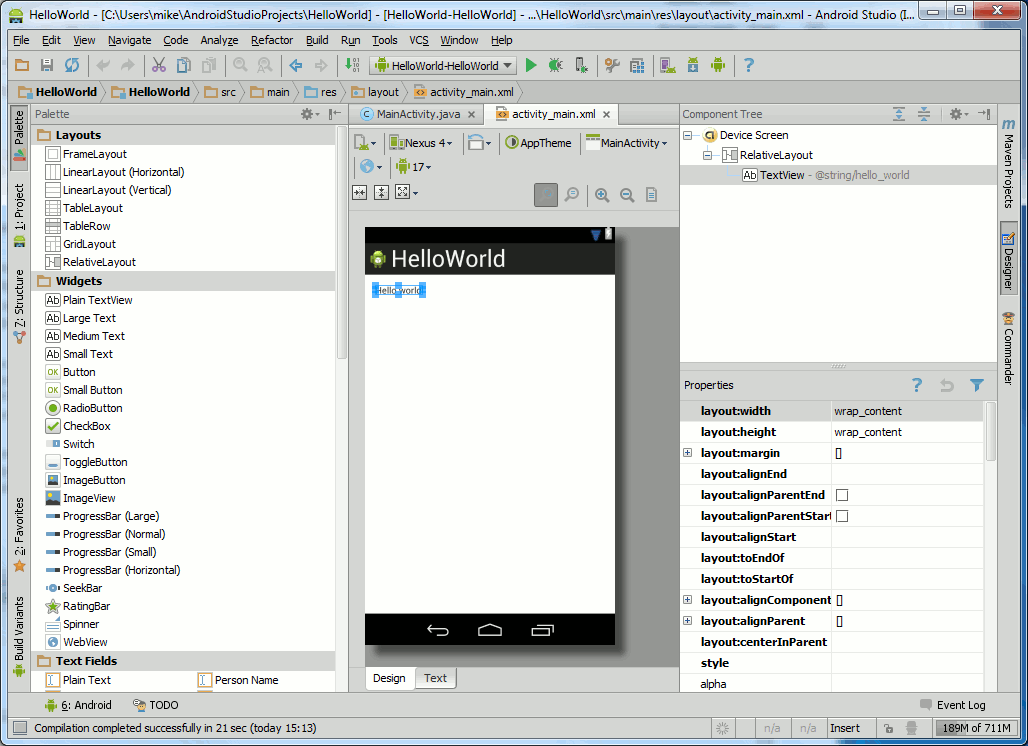Click the memory indicator 189M of 711M
The image size is (1028, 746).
click(x=976, y=728)
